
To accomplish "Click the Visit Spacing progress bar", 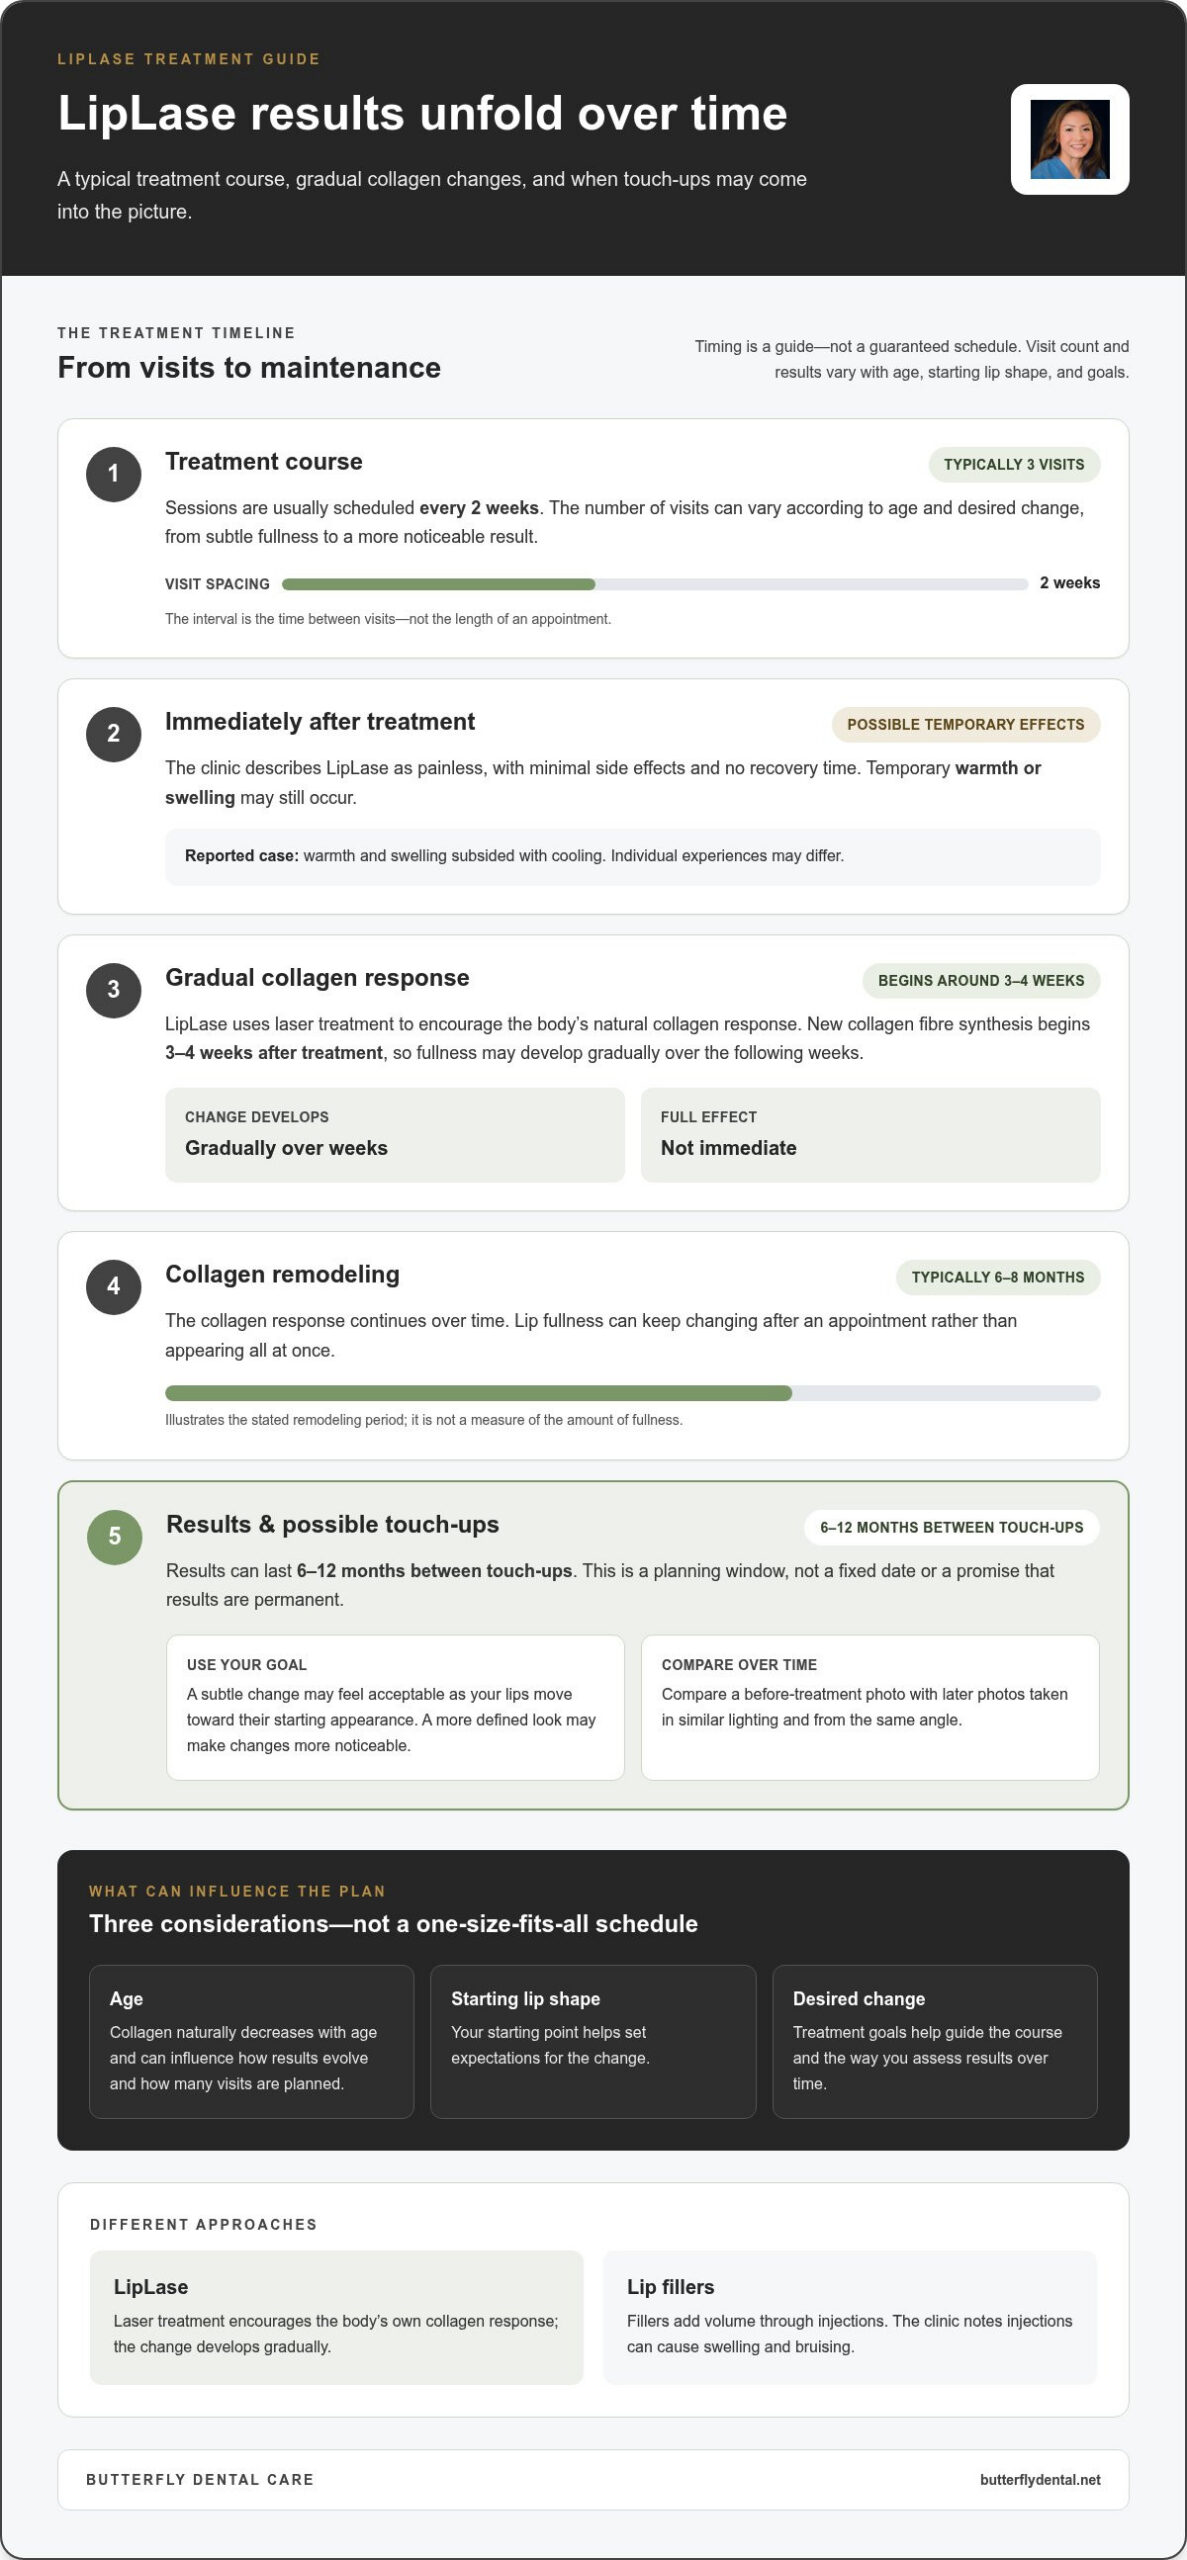I will [x=655, y=584].
